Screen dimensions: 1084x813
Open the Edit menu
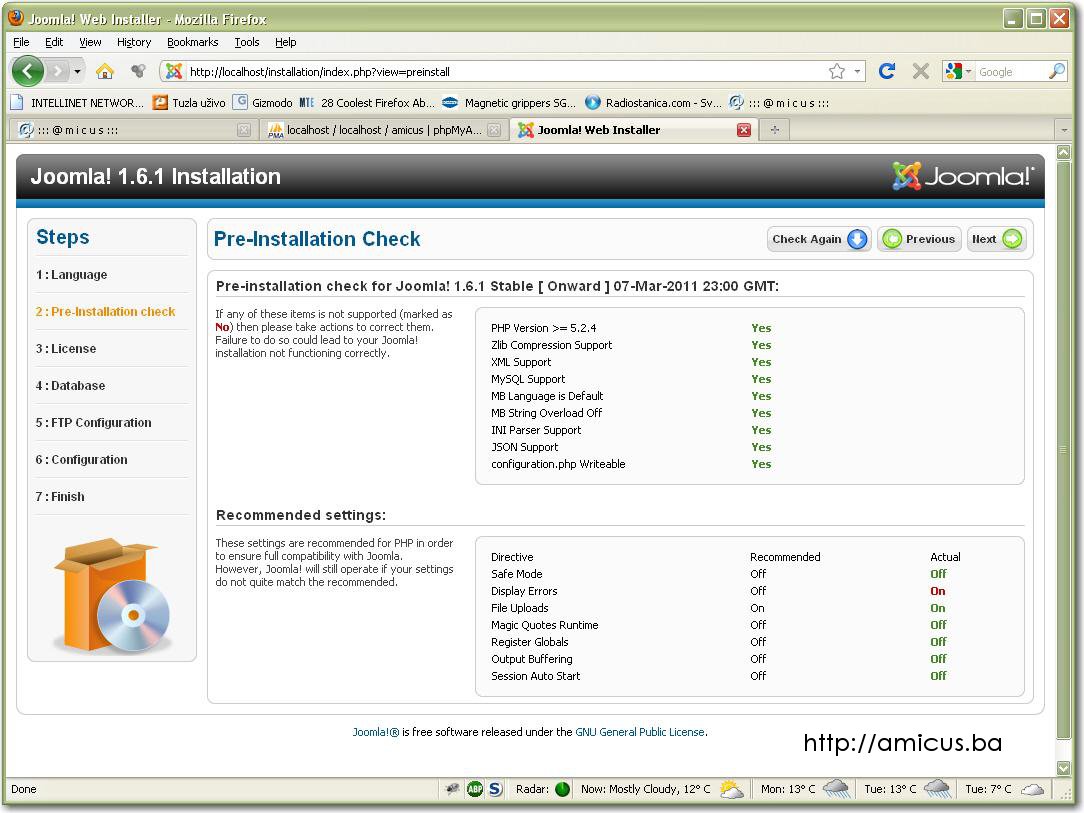click(54, 42)
